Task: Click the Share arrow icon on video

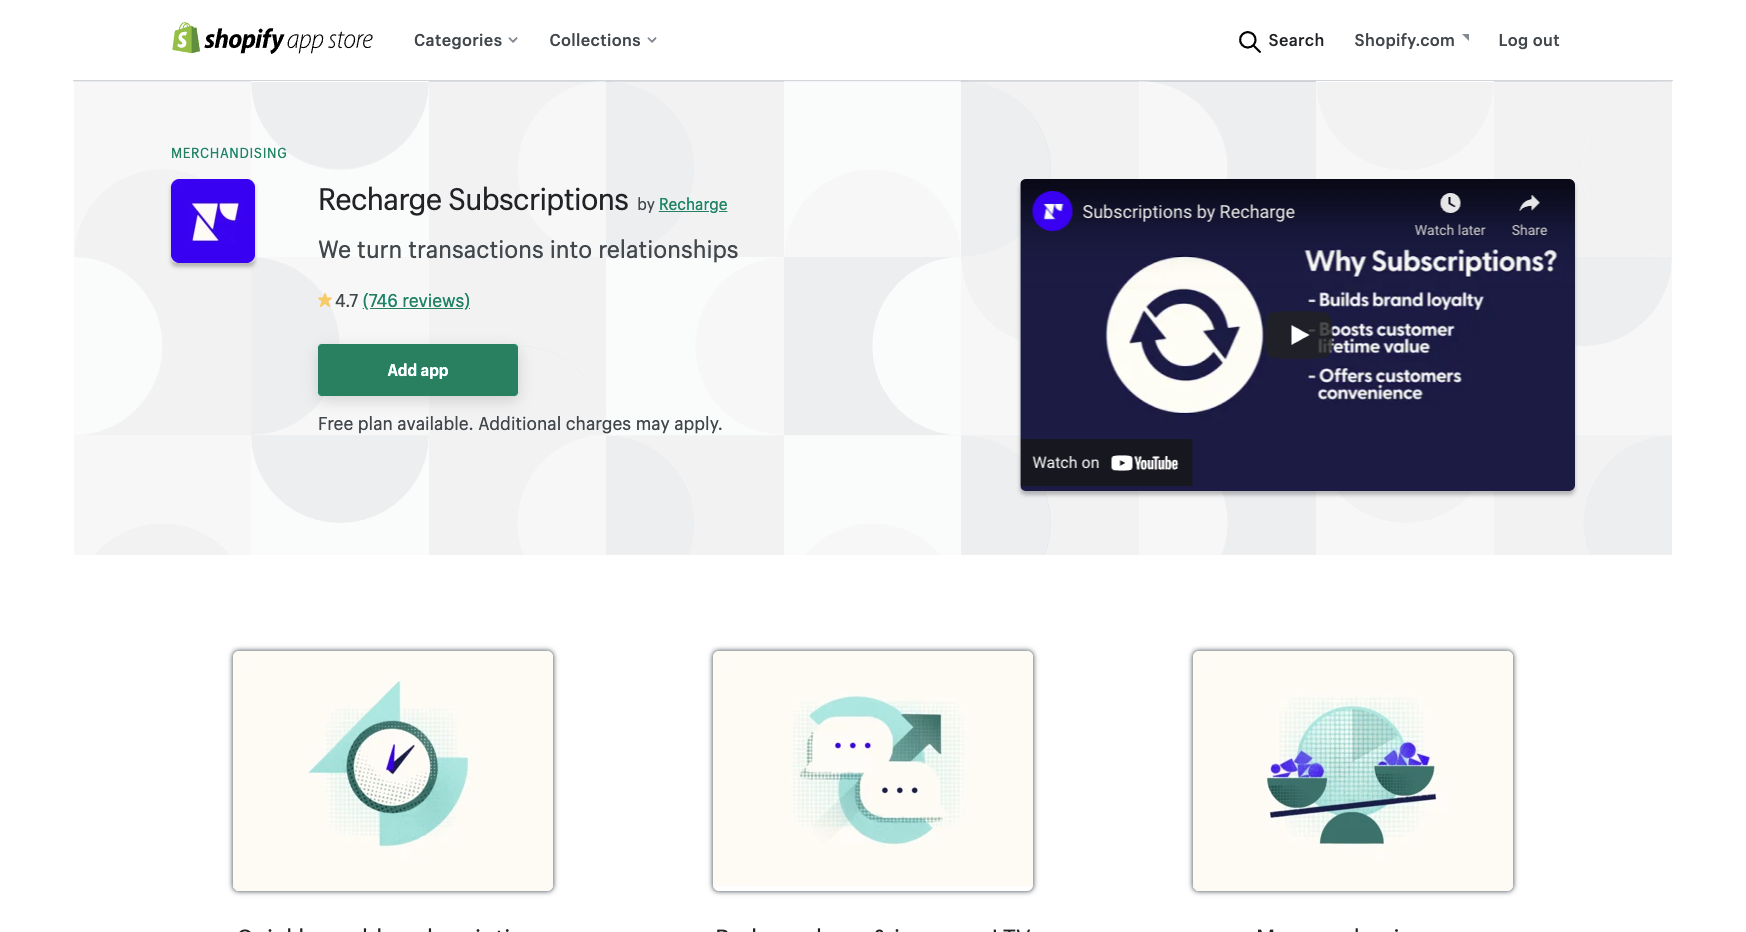Action: 1529,204
